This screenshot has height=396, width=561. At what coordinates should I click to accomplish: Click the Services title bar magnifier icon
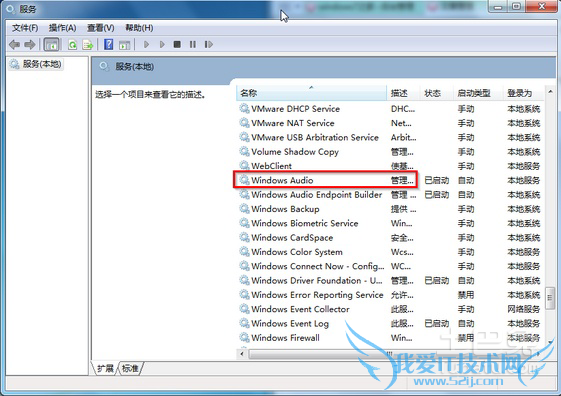pos(11,9)
